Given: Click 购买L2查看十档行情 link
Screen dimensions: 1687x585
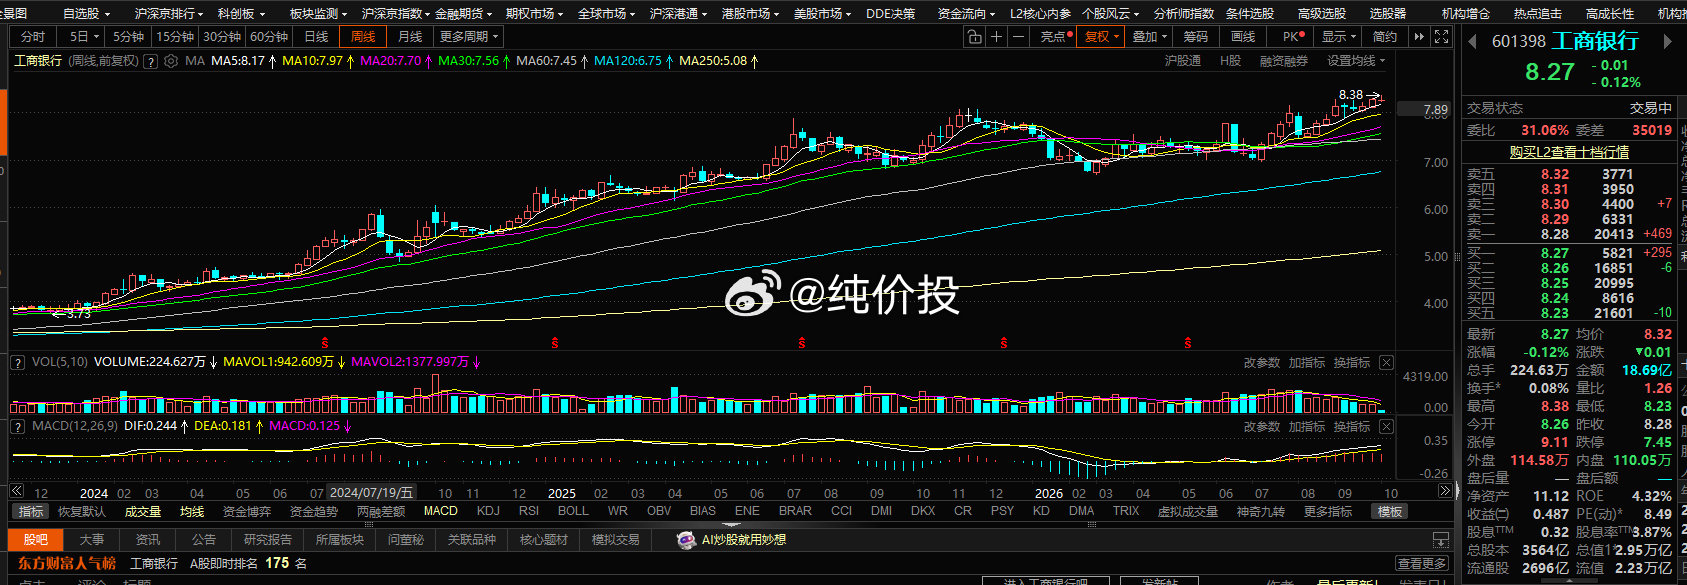Looking at the screenshot, I should [1569, 152].
